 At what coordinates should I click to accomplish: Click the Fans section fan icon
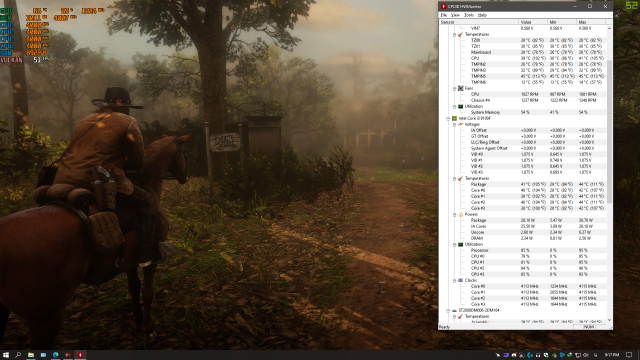(x=460, y=88)
